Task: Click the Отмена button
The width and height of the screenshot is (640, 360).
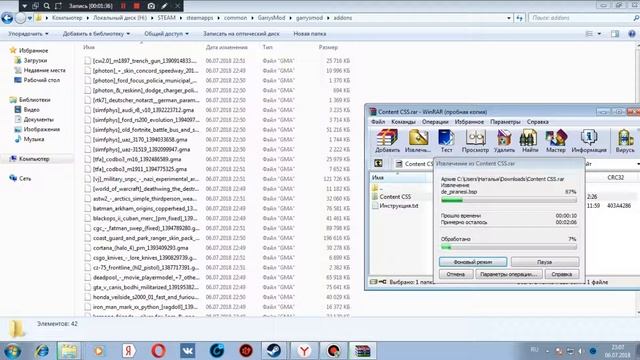Action: (x=456, y=274)
